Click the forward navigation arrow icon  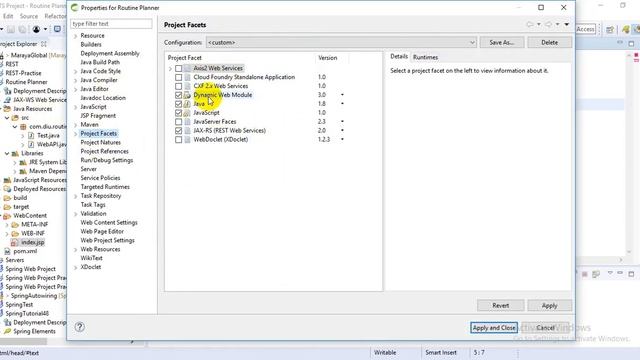tap(549, 24)
